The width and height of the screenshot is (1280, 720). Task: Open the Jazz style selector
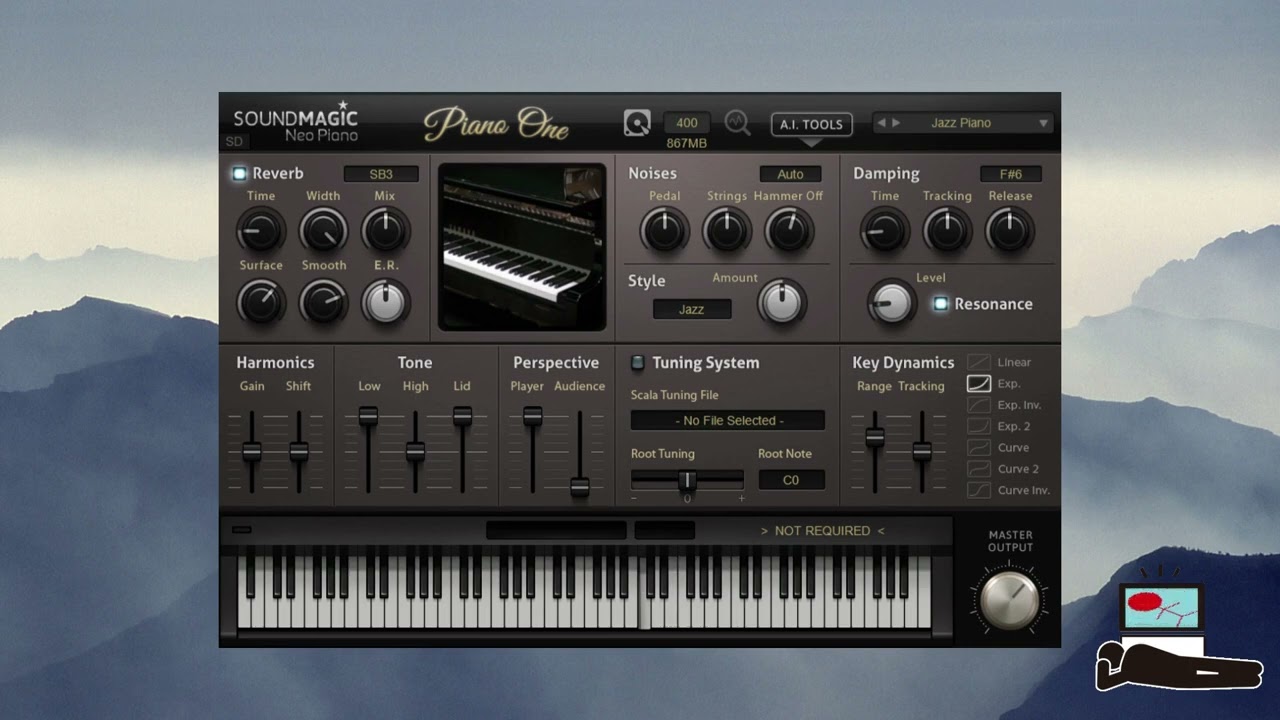[x=692, y=309]
